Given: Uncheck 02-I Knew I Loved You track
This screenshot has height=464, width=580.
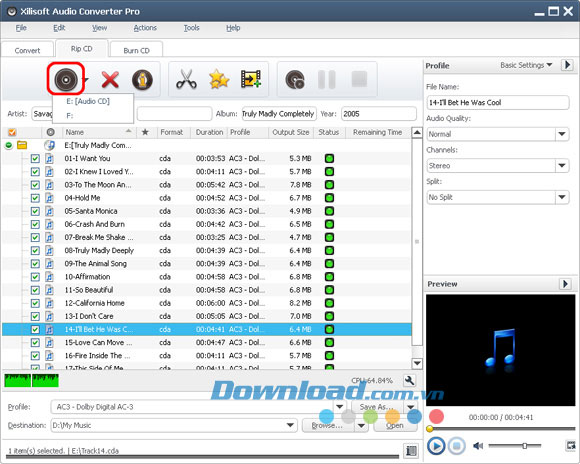Looking at the screenshot, I should coord(35,172).
